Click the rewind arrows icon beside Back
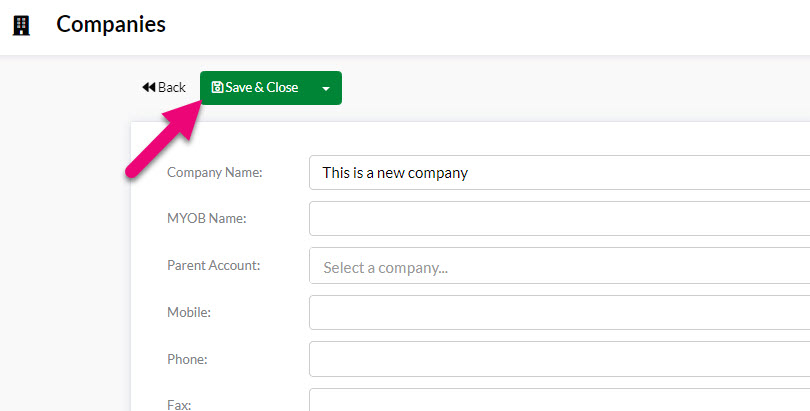 click(149, 87)
